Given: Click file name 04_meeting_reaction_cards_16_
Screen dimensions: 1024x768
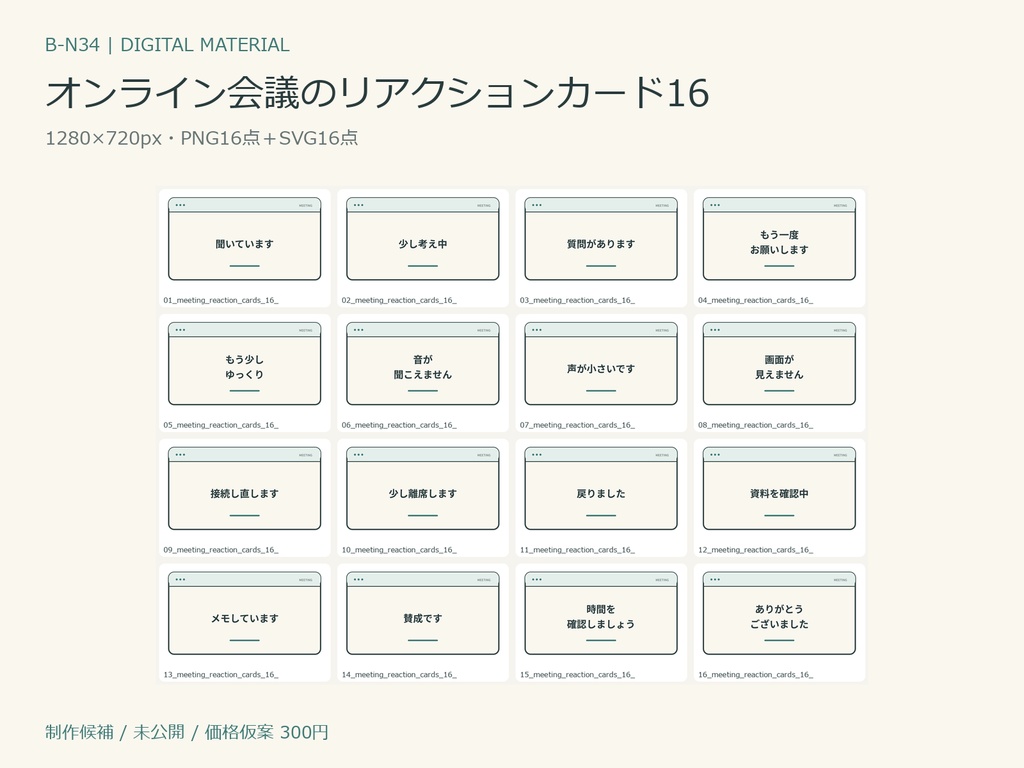Looking at the screenshot, I should tap(756, 300).
